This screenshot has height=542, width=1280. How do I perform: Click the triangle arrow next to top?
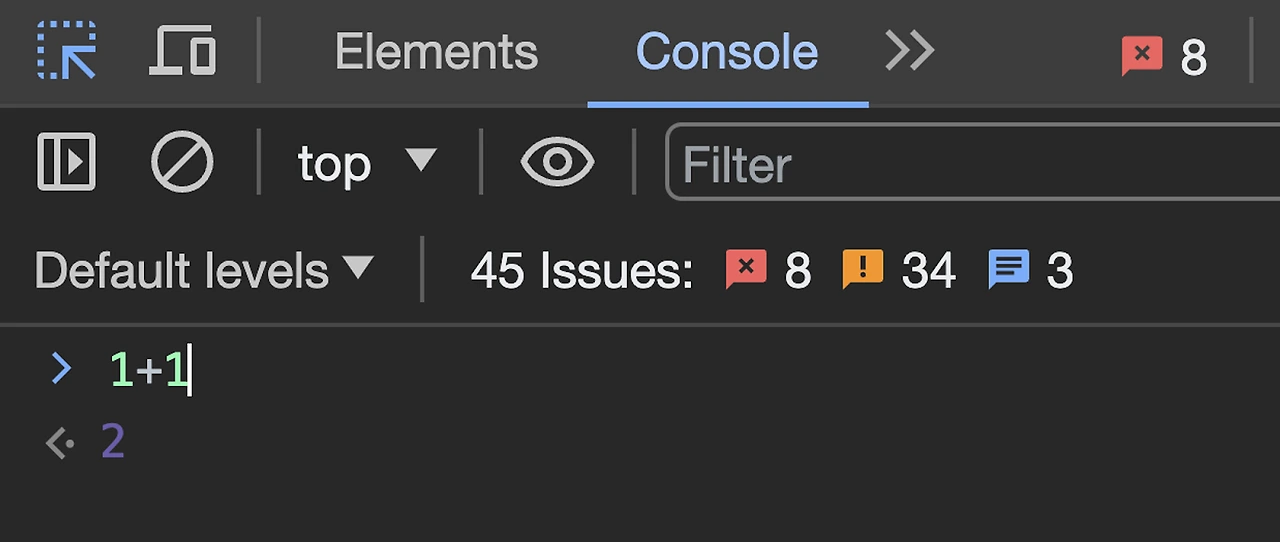[421, 159]
